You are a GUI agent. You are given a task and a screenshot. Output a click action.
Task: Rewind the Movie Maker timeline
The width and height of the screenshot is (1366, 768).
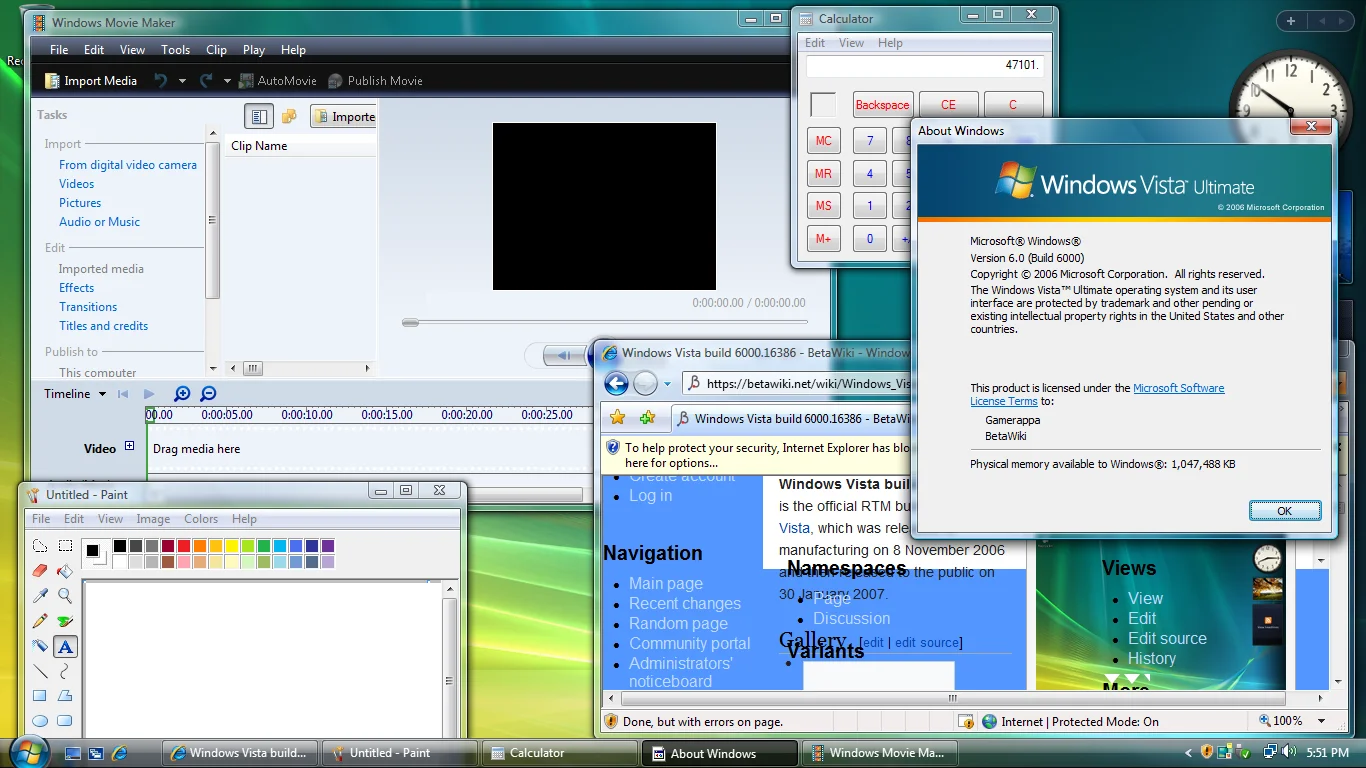(x=123, y=394)
